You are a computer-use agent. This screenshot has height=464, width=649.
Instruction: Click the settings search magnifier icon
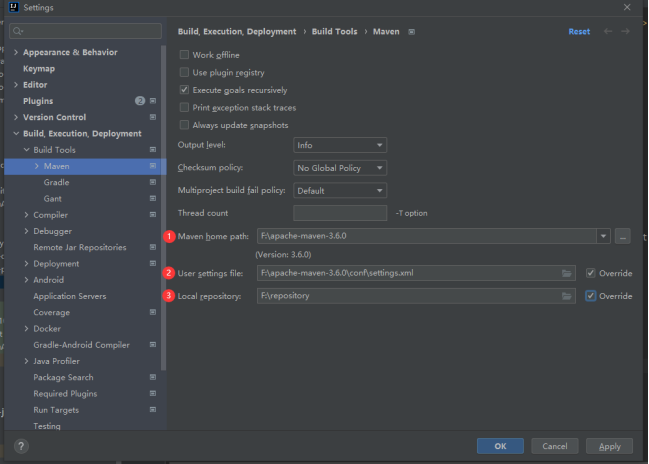coord(18,31)
